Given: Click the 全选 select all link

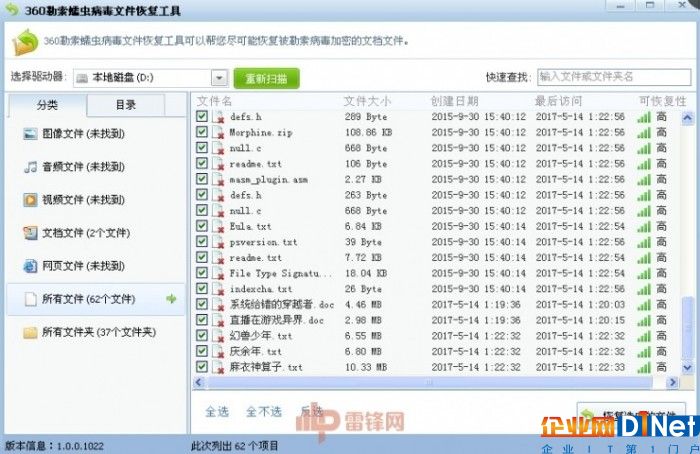Looking at the screenshot, I should click(x=217, y=412).
